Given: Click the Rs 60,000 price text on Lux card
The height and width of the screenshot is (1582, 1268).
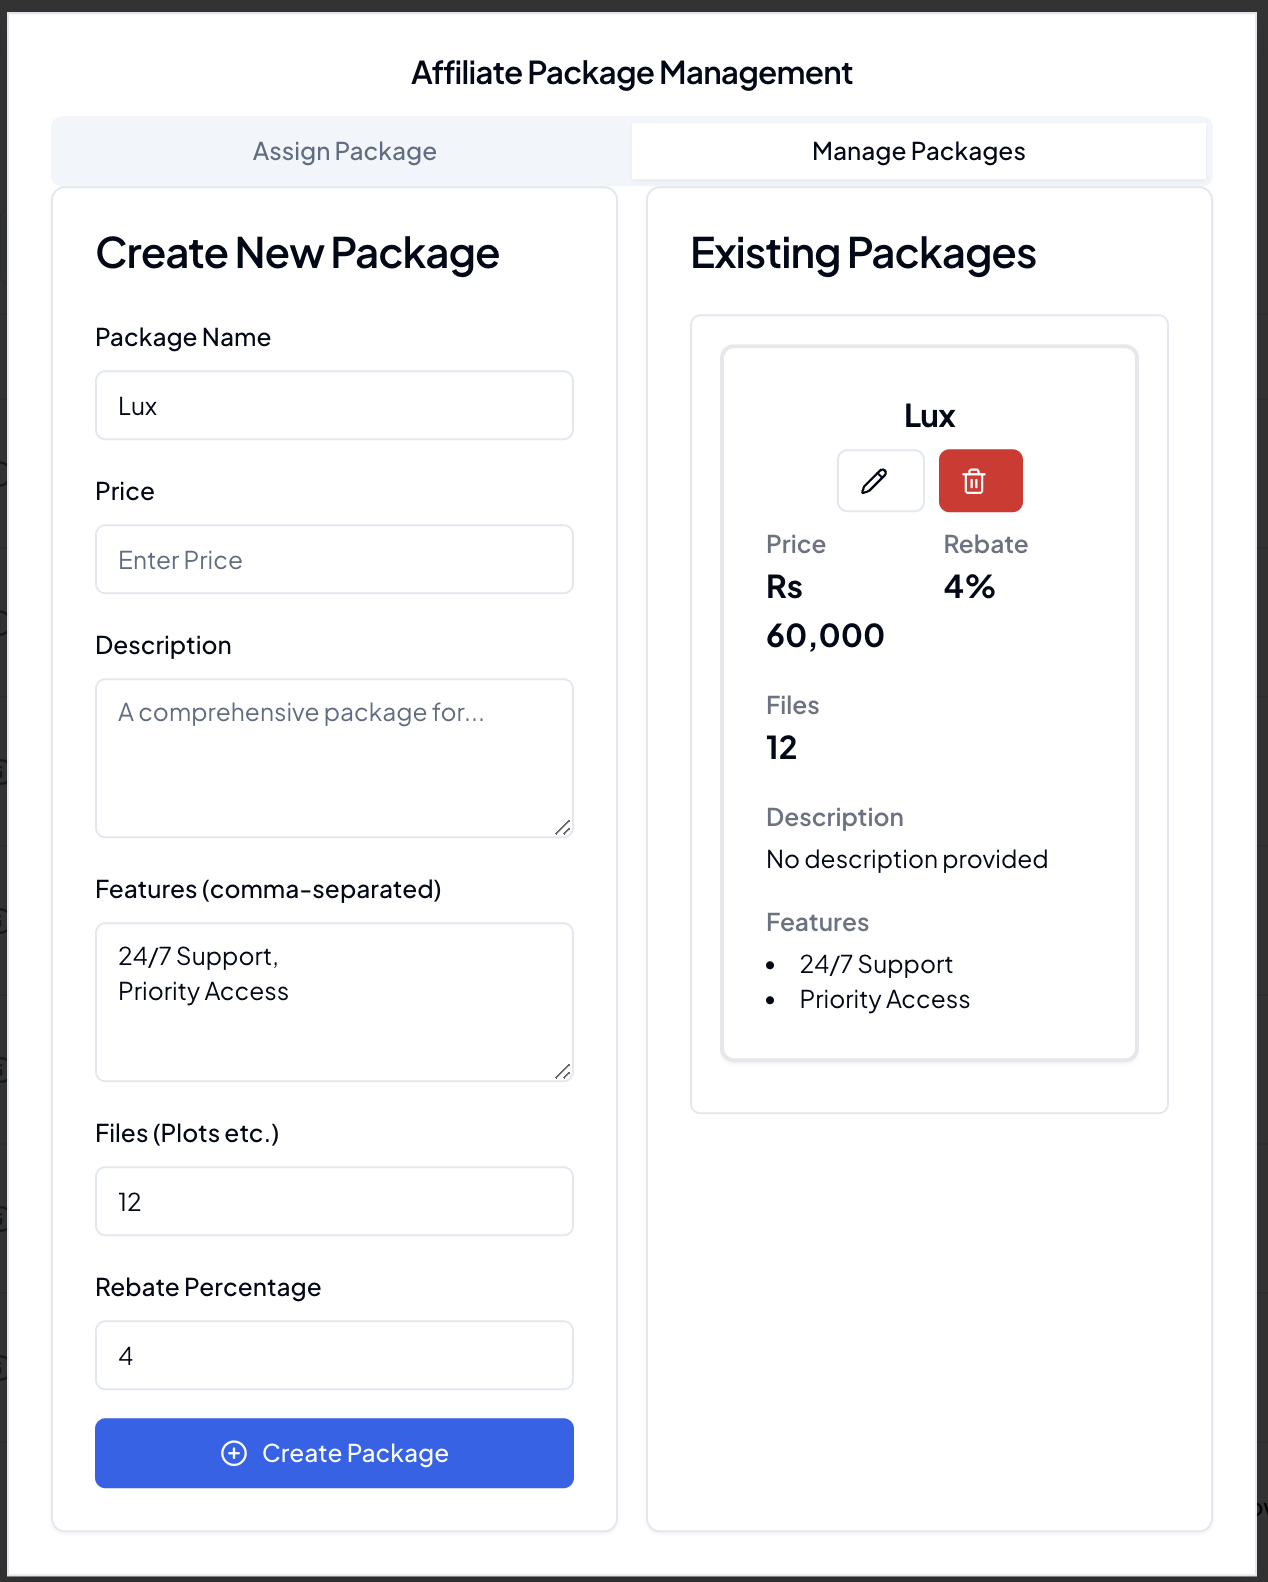Looking at the screenshot, I should [x=825, y=610].
